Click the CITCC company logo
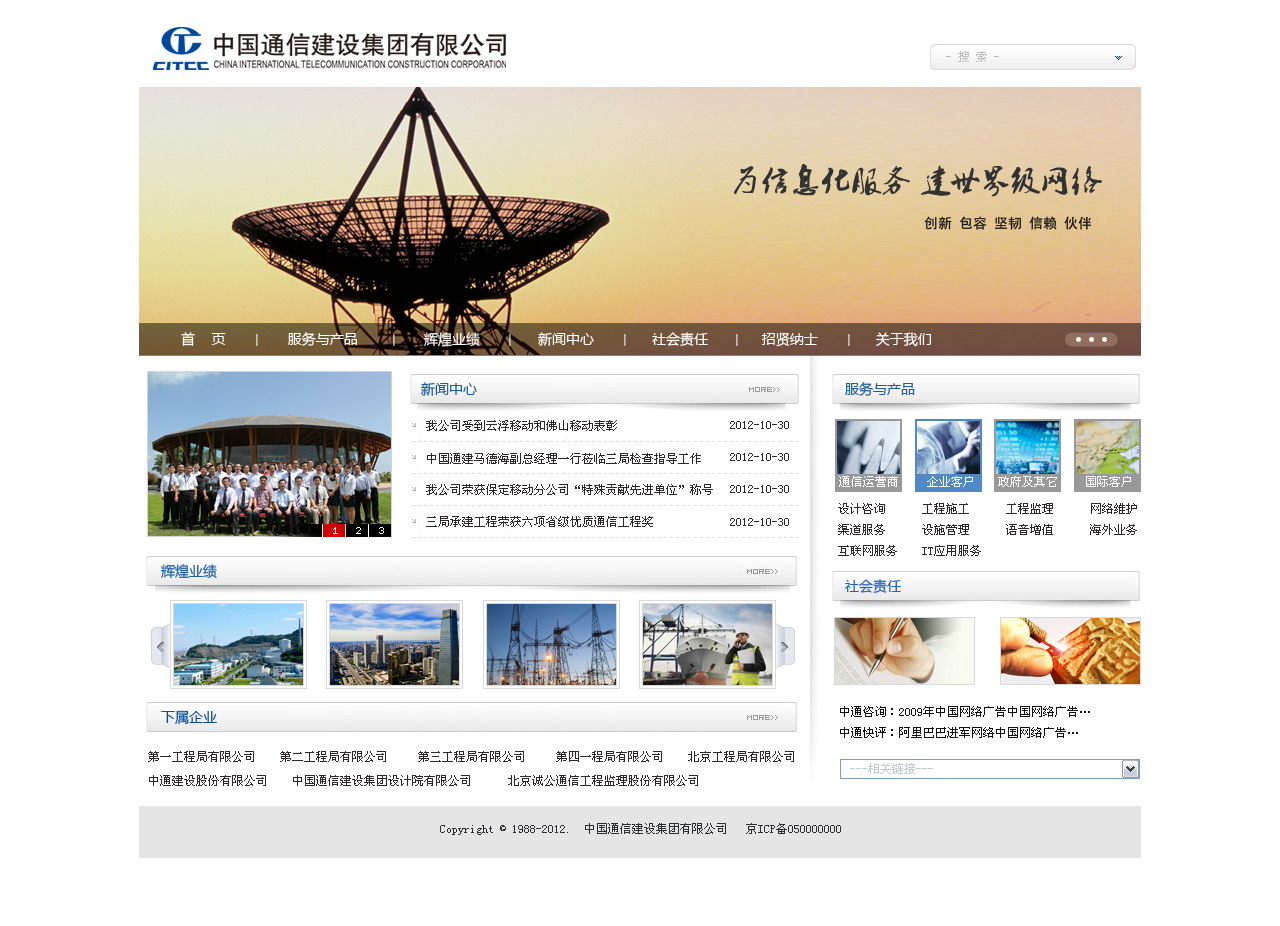 coord(329,49)
